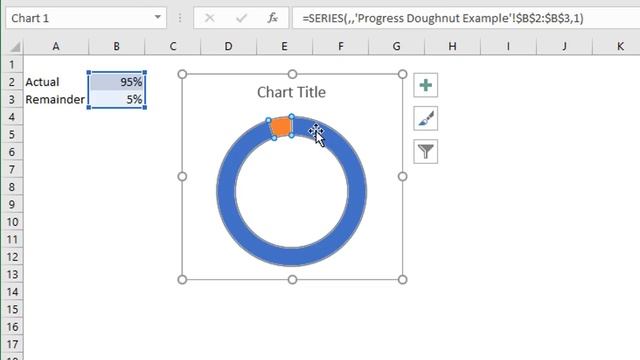
Task: Click the formula bar expand dots handle
Action: 180,18
